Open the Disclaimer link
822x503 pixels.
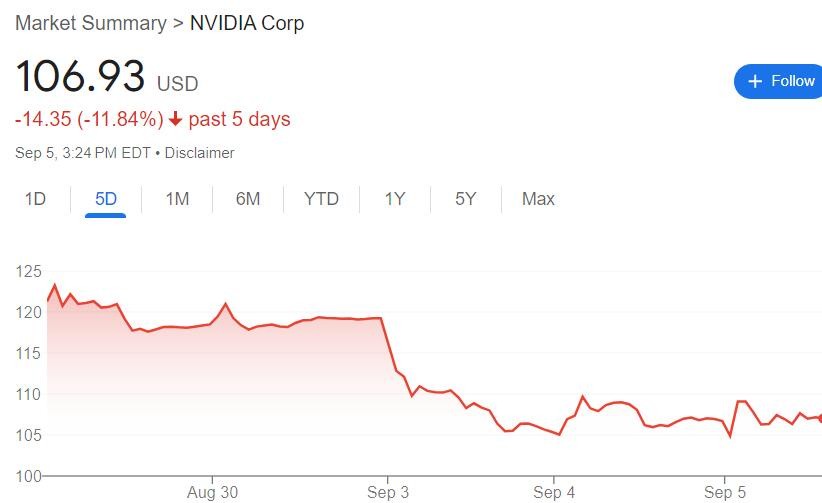pyautogui.click(x=199, y=153)
